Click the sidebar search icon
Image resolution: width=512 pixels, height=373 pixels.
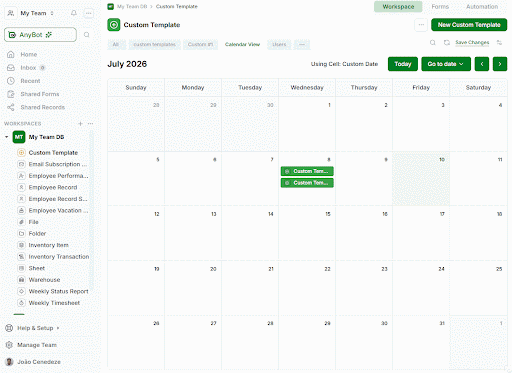point(87,35)
